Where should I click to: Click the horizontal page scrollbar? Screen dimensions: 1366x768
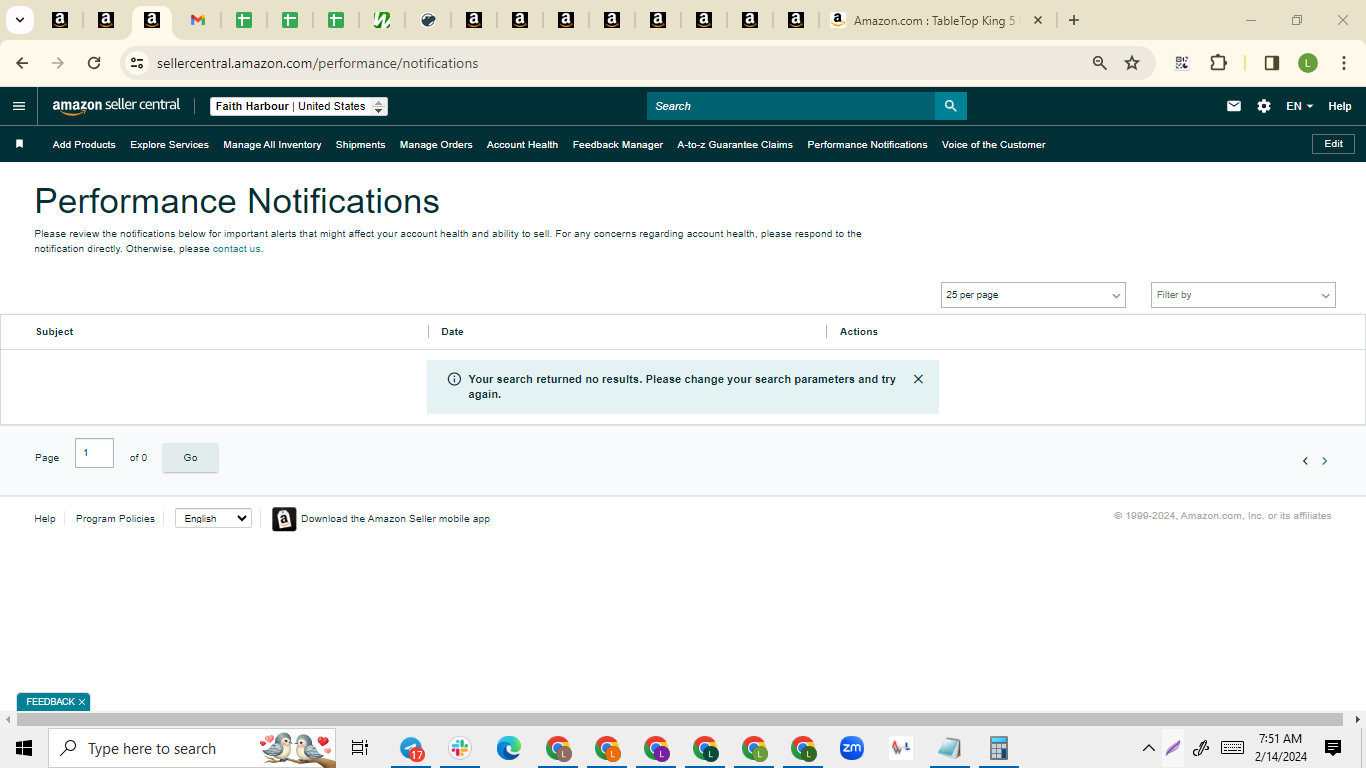[x=680, y=719]
